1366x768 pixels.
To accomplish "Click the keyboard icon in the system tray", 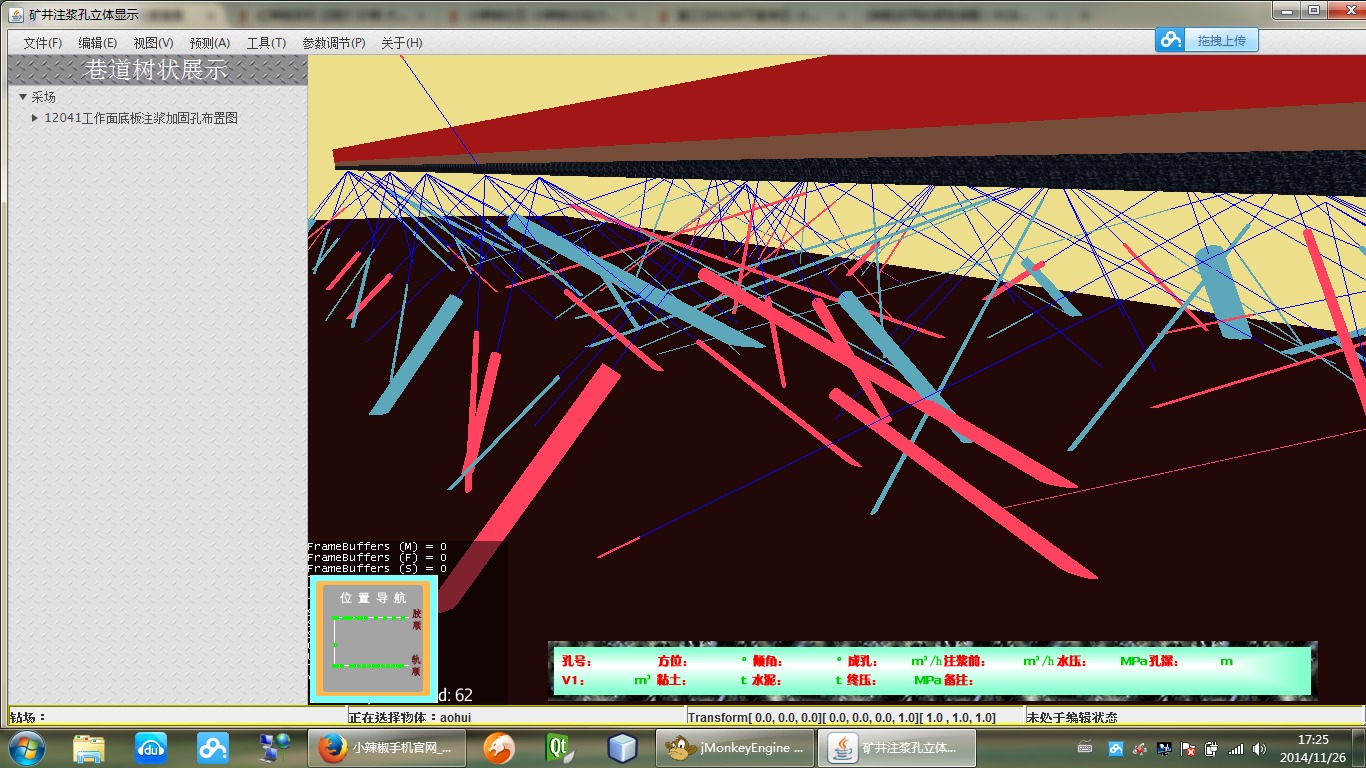I will pyautogui.click(x=1085, y=747).
